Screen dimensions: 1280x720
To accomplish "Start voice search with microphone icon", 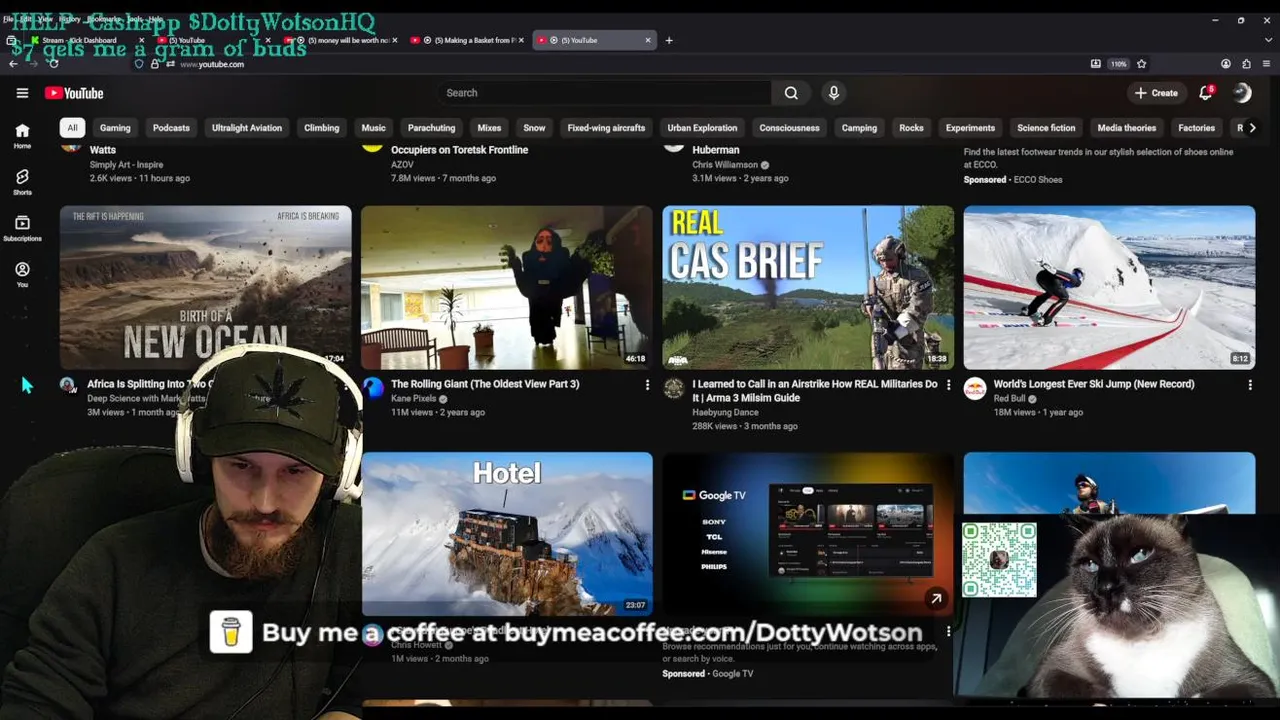I will click(x=834, y=93).
